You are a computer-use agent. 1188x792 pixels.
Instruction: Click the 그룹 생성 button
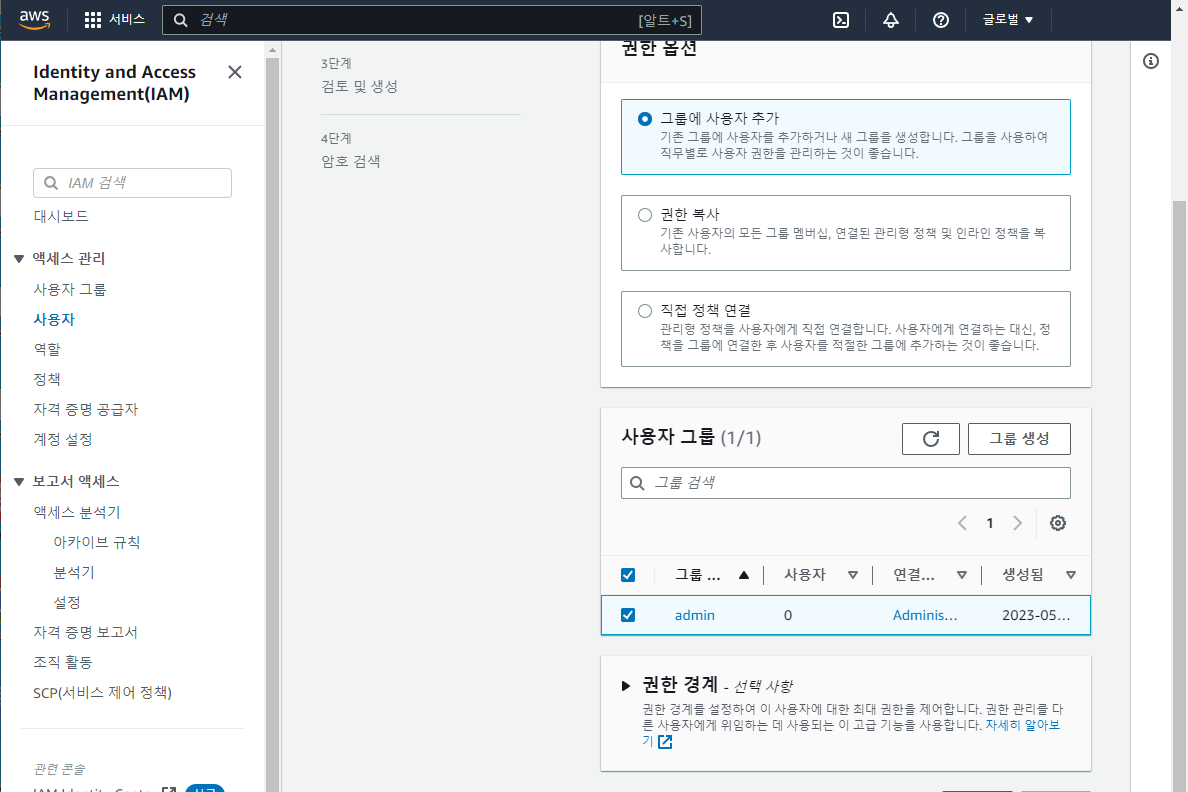[x=1019, y=439]
